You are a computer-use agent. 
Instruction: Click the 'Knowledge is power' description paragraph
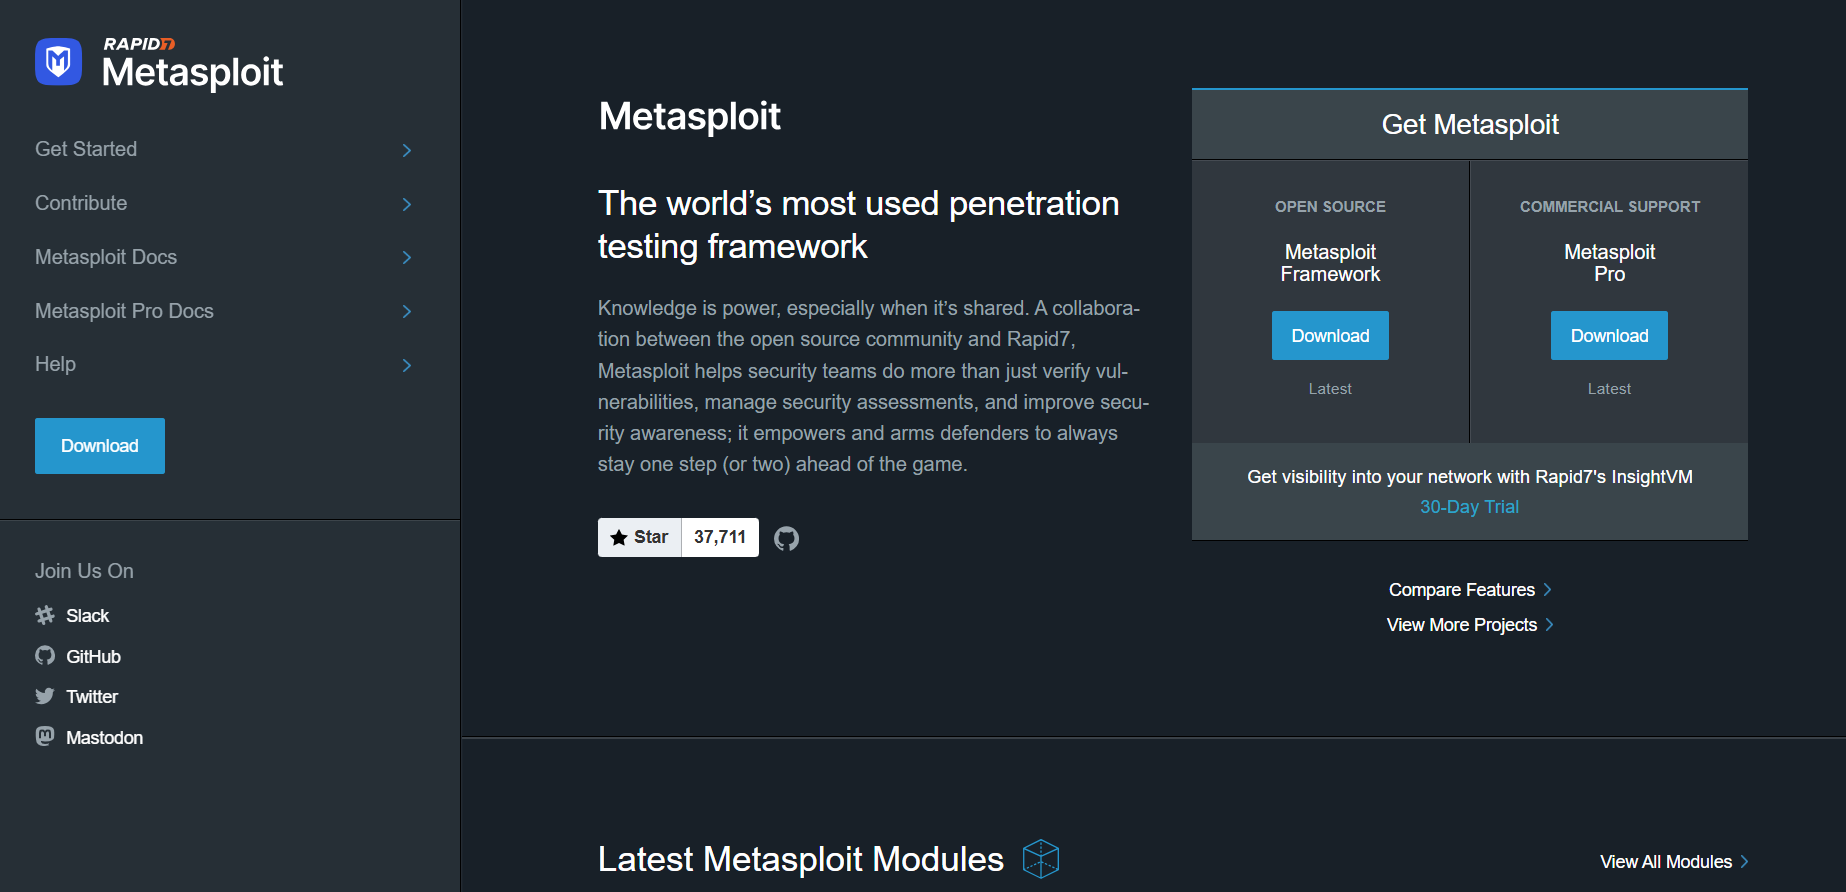[x=873, y=386]
